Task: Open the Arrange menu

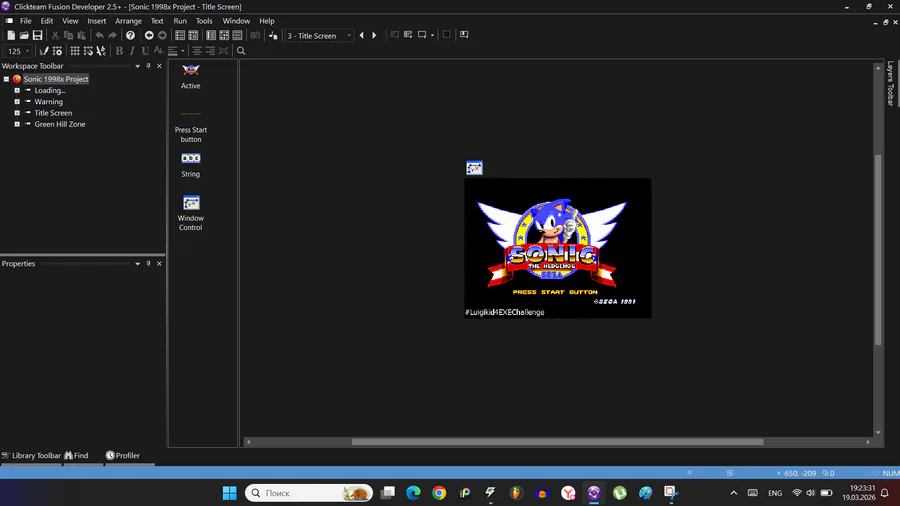Action: pos(128,21)
